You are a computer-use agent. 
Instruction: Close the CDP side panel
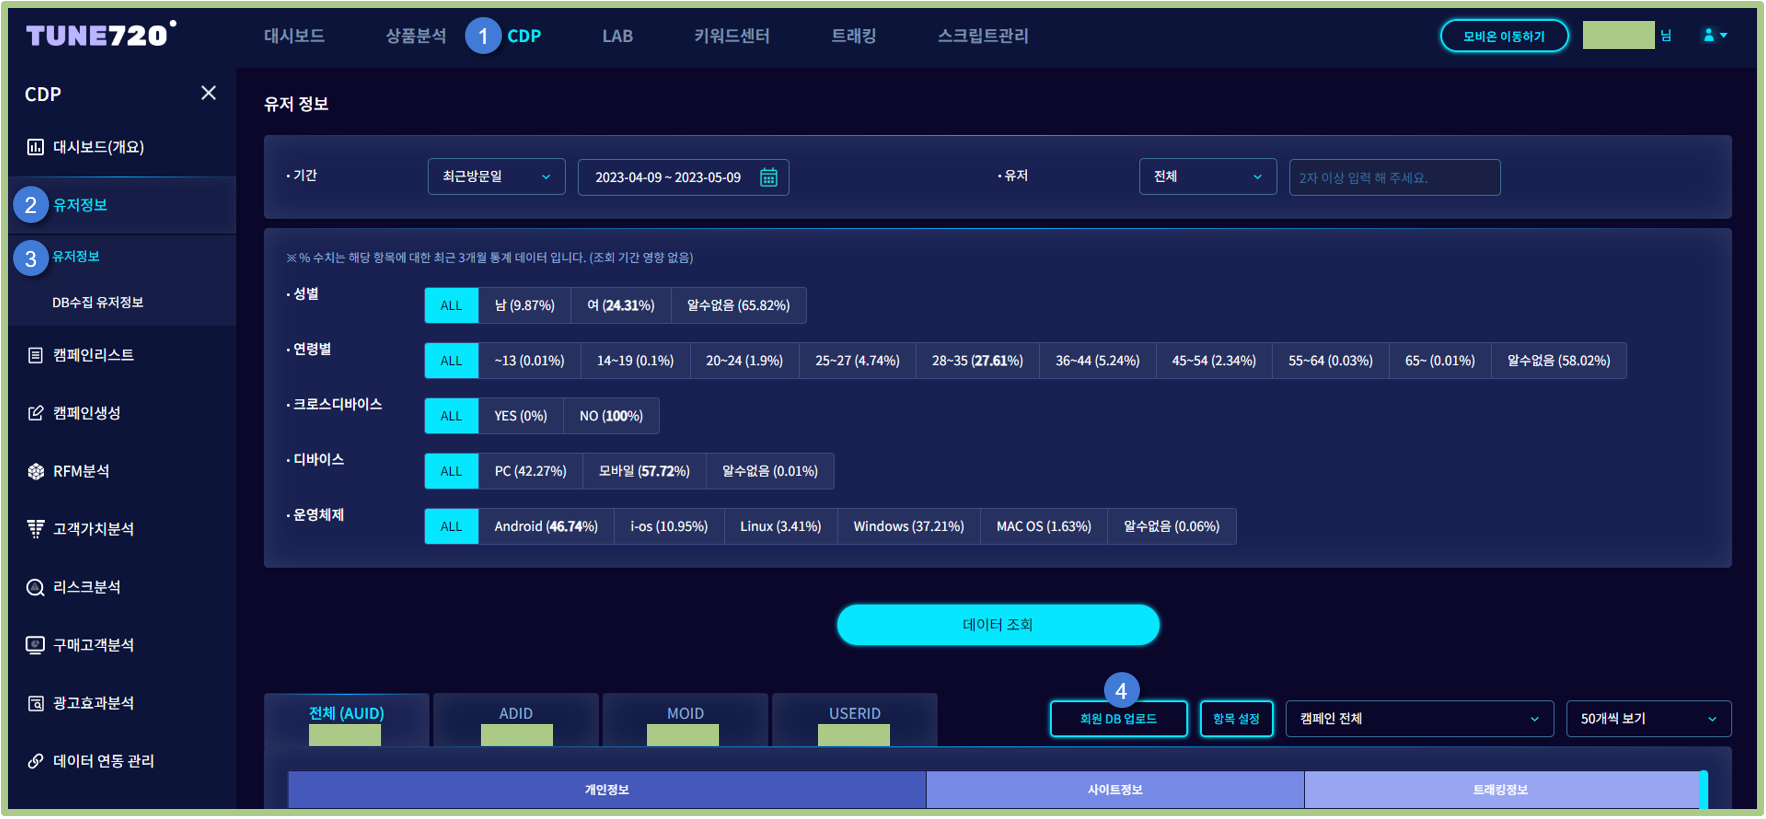click(x=208, y=93)
